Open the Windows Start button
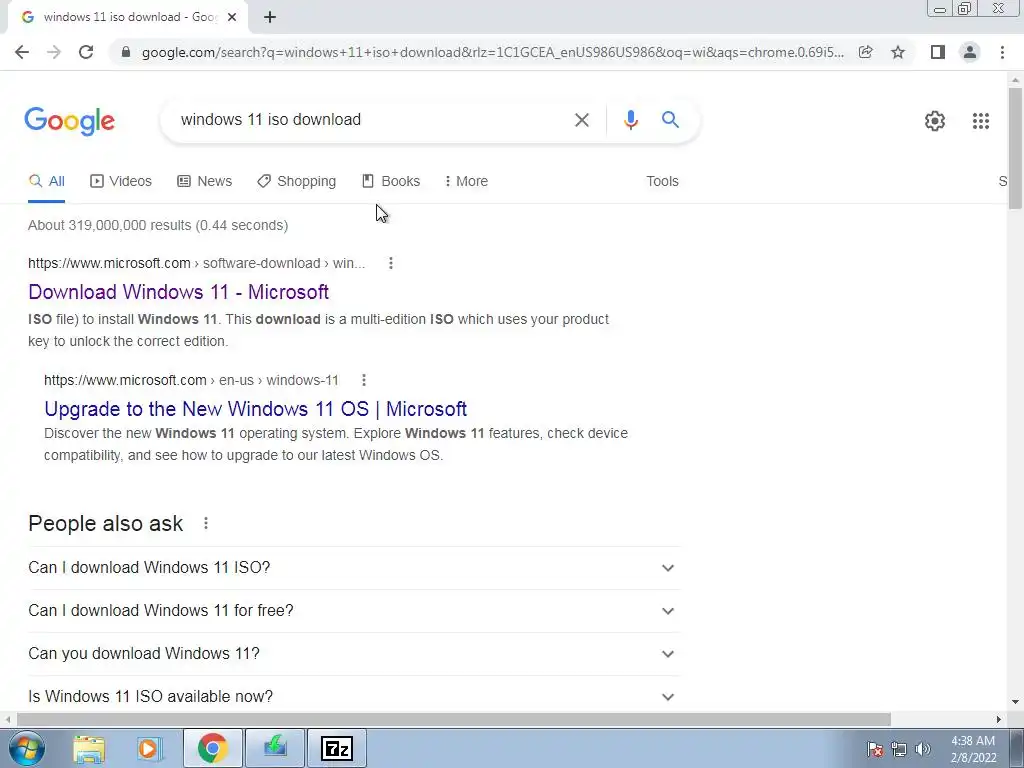 (27, 748)
